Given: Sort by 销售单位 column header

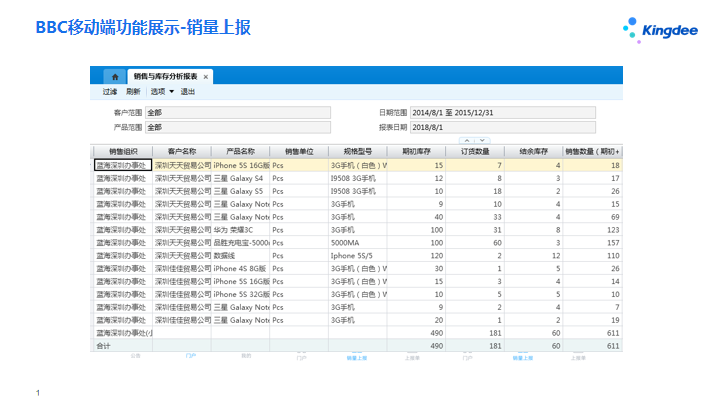Looking at the screenshot, I should tap(299, 152).
